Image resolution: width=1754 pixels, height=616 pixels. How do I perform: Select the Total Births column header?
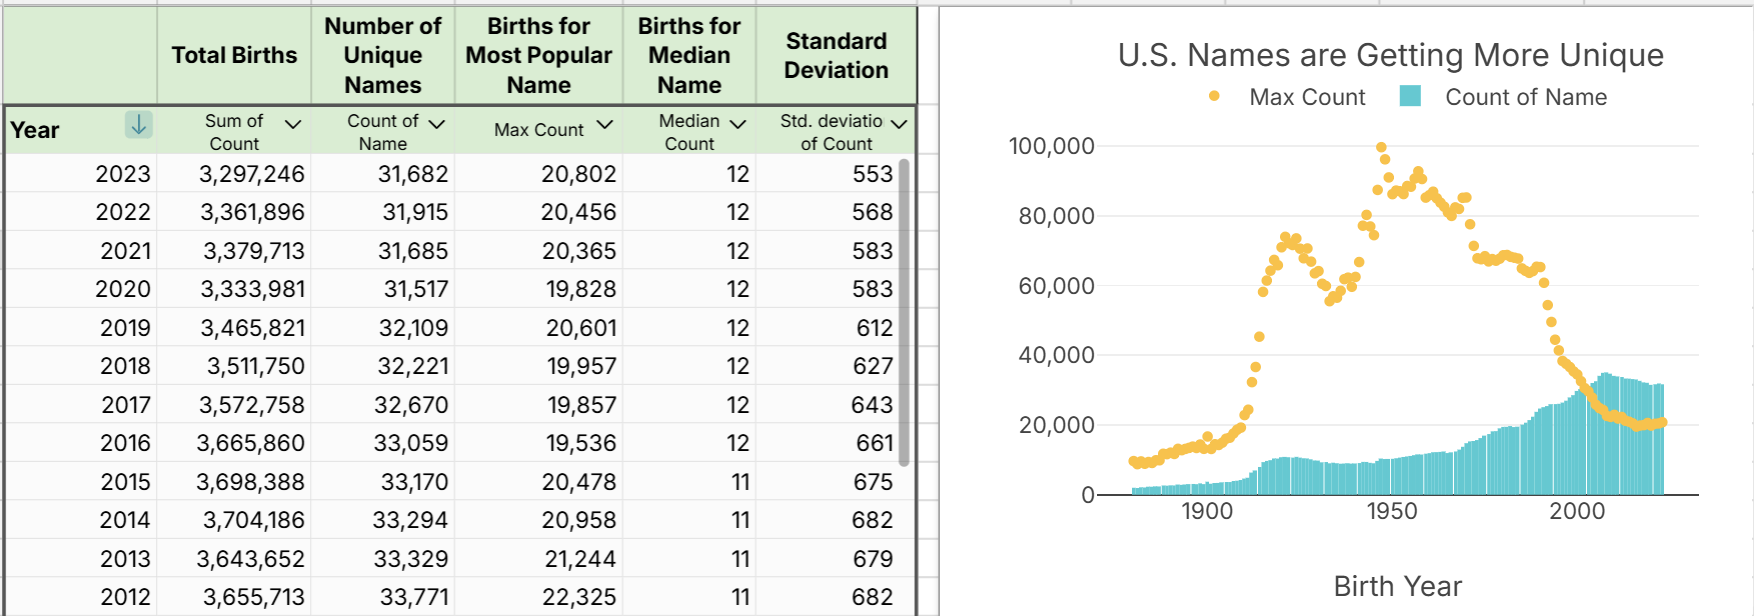point(234,55)
